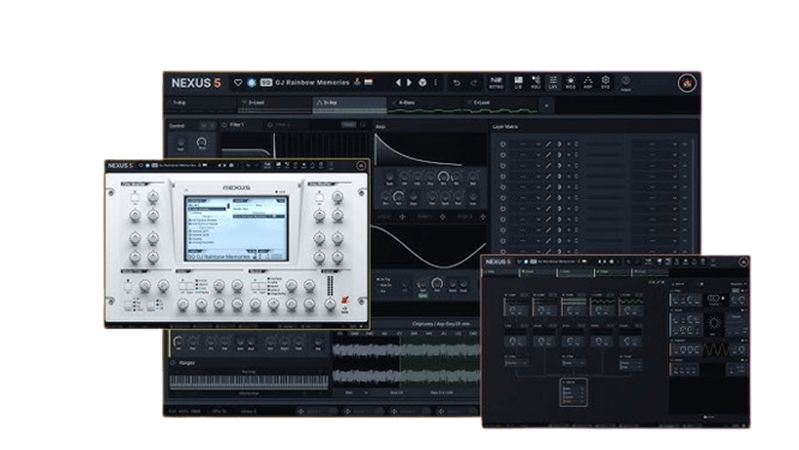This screenshot has height=450, width=799.
Task: Click pencil edit icon in first Layer Matrix row
Action: (548, 144)
